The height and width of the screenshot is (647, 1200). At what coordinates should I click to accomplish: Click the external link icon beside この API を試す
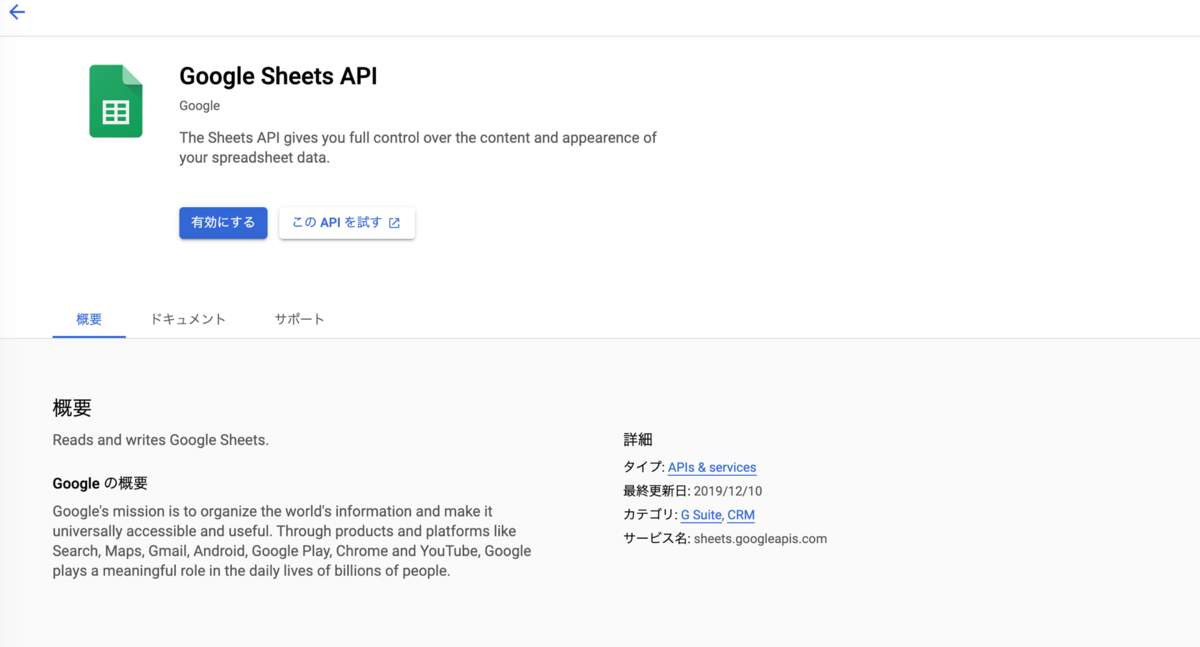point(394,223)
